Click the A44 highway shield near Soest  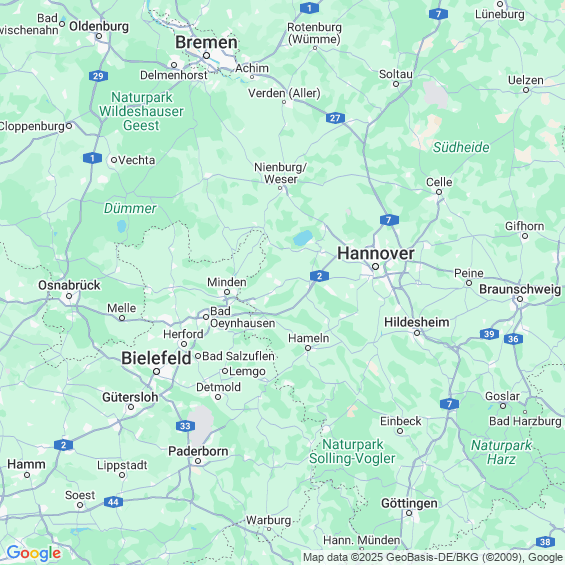(x=113, y=502)
